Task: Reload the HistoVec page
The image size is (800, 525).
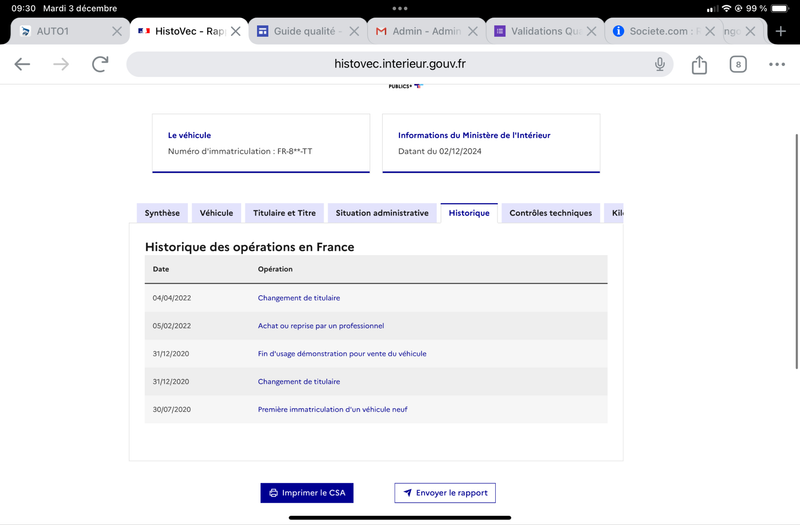Action: pos(100,64)
